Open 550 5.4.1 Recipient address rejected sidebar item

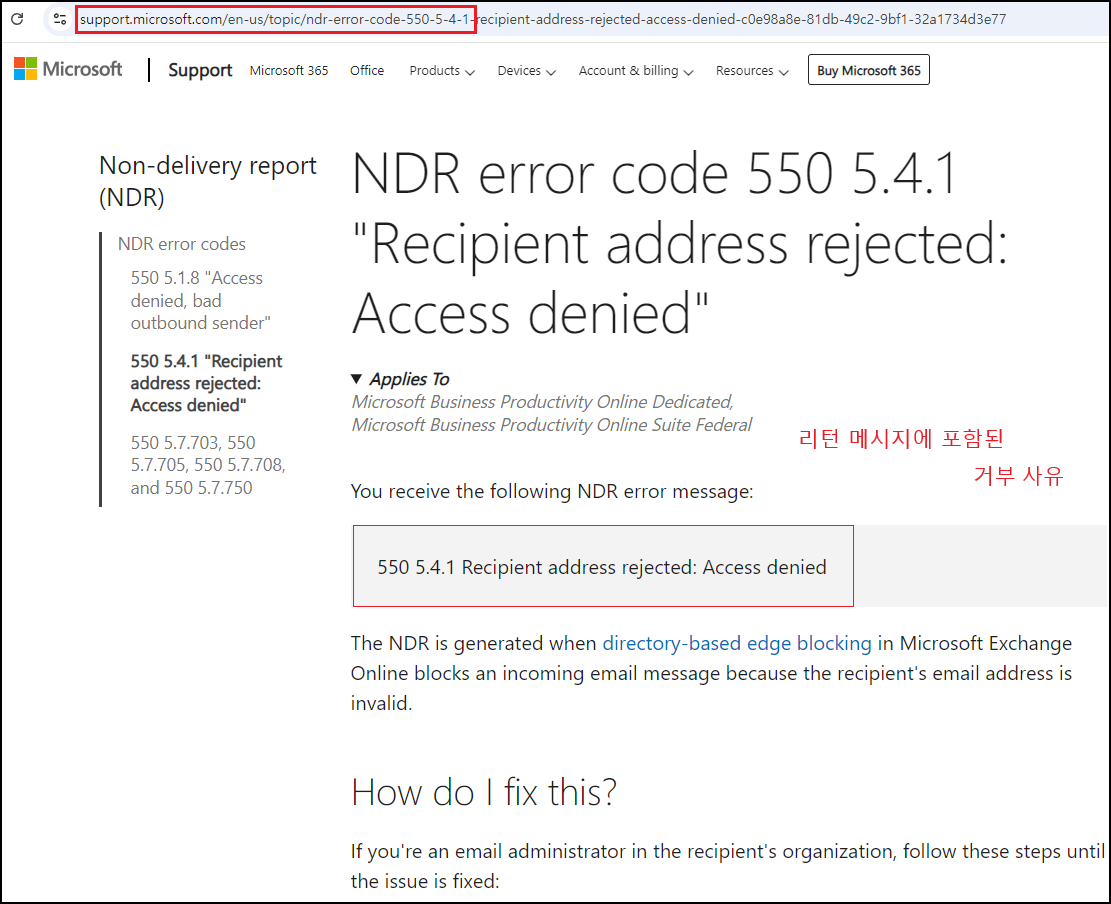(206, 383)
